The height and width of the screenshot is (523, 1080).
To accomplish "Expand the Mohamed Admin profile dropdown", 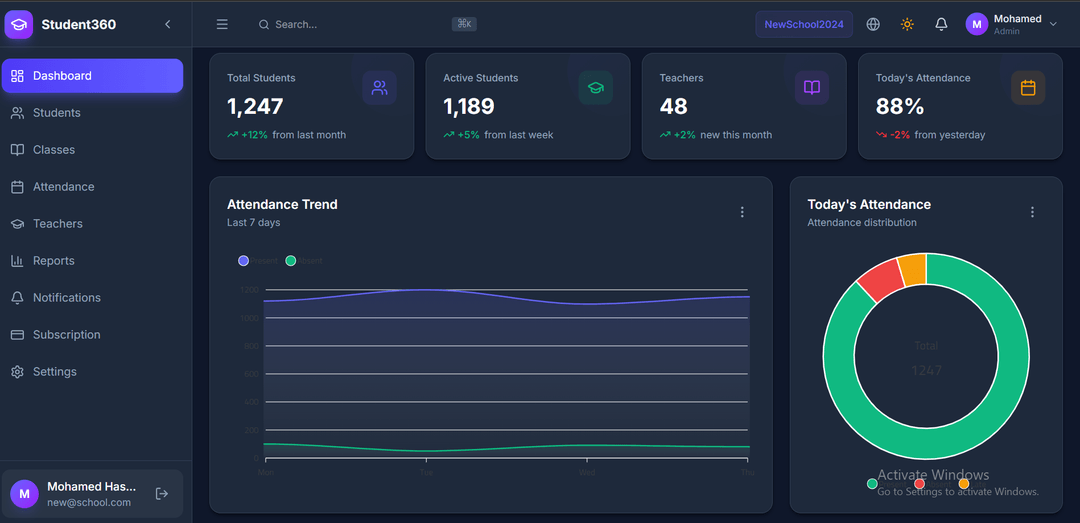I will point(1012,24).
